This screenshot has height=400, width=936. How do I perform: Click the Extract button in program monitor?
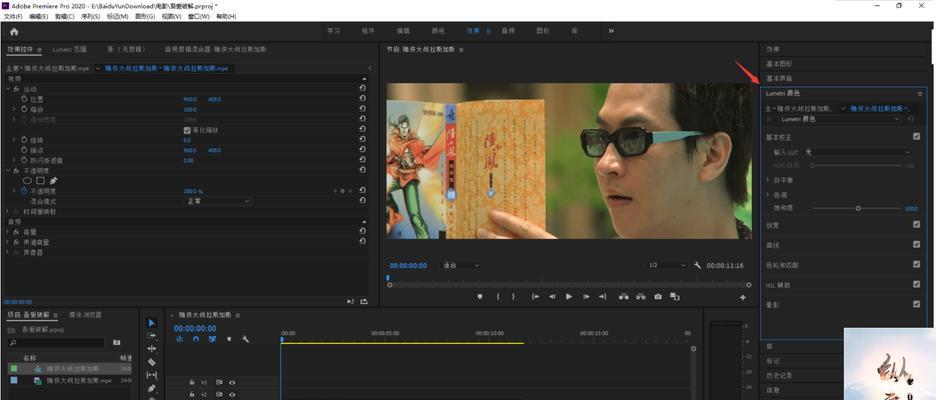click(x=641, y=297)
